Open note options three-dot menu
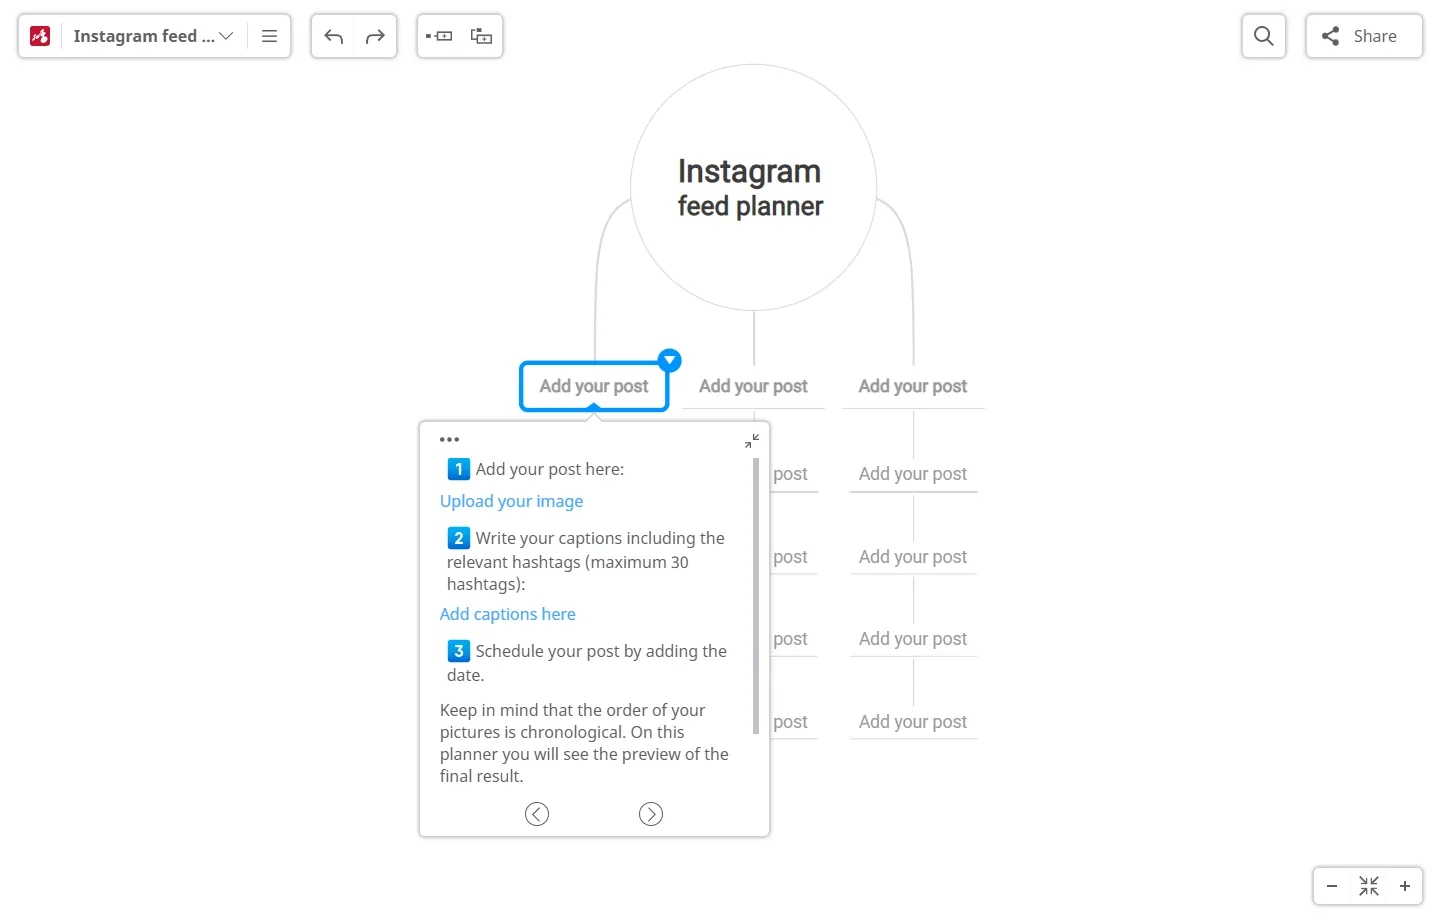1441x919 pixels. [449, 439]
